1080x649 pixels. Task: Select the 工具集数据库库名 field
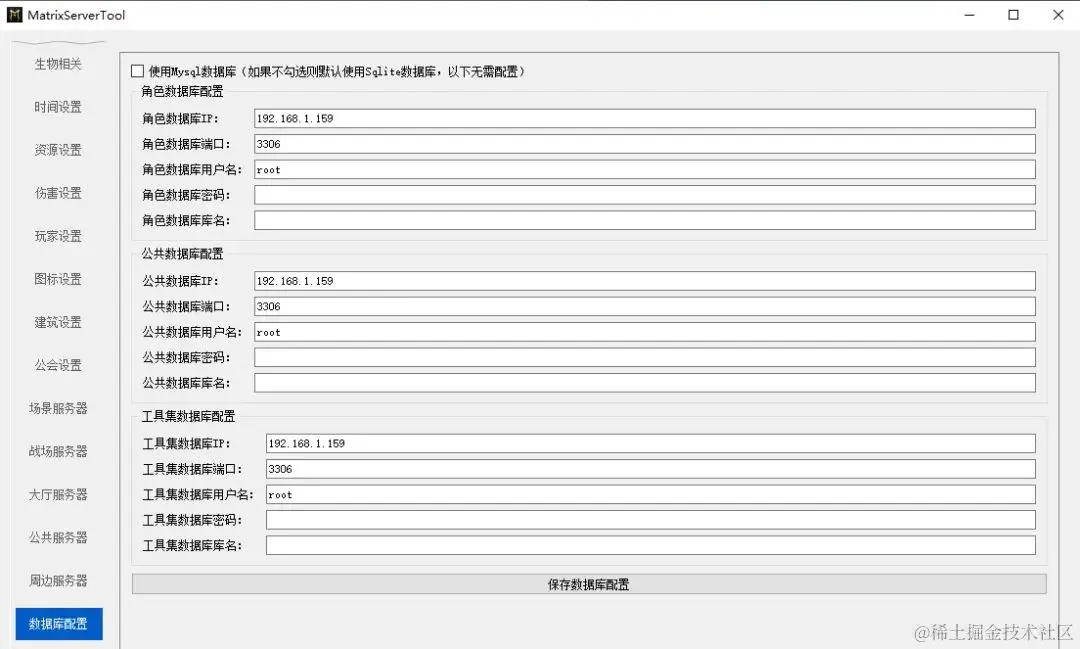click(651, 546)
